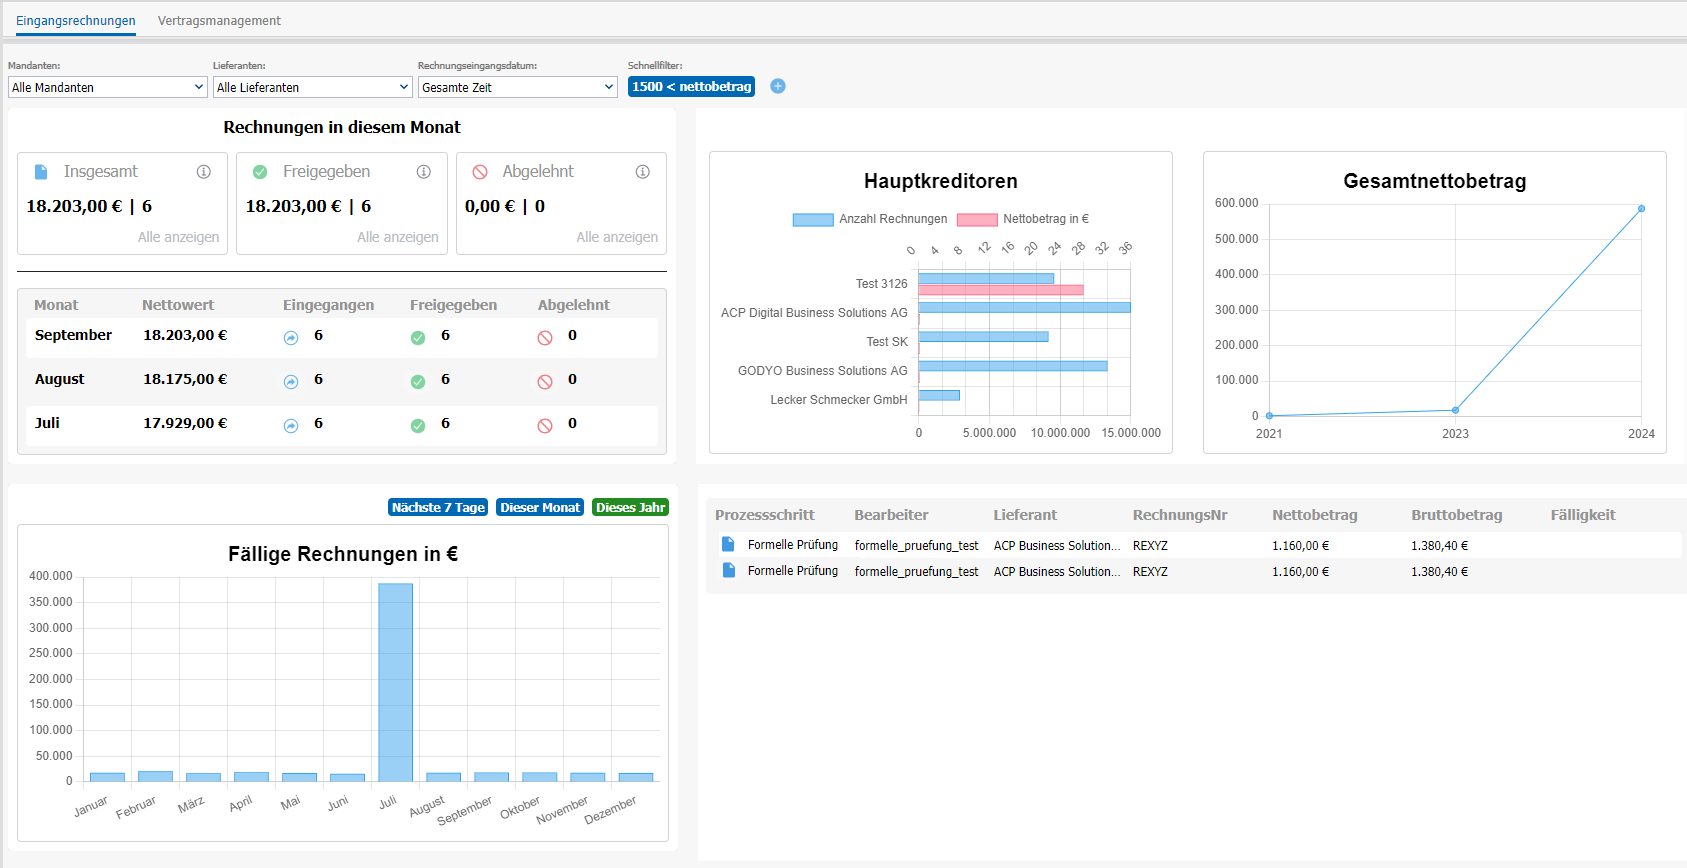Select the Nächste 7 Tage filter button

point(438,507)
